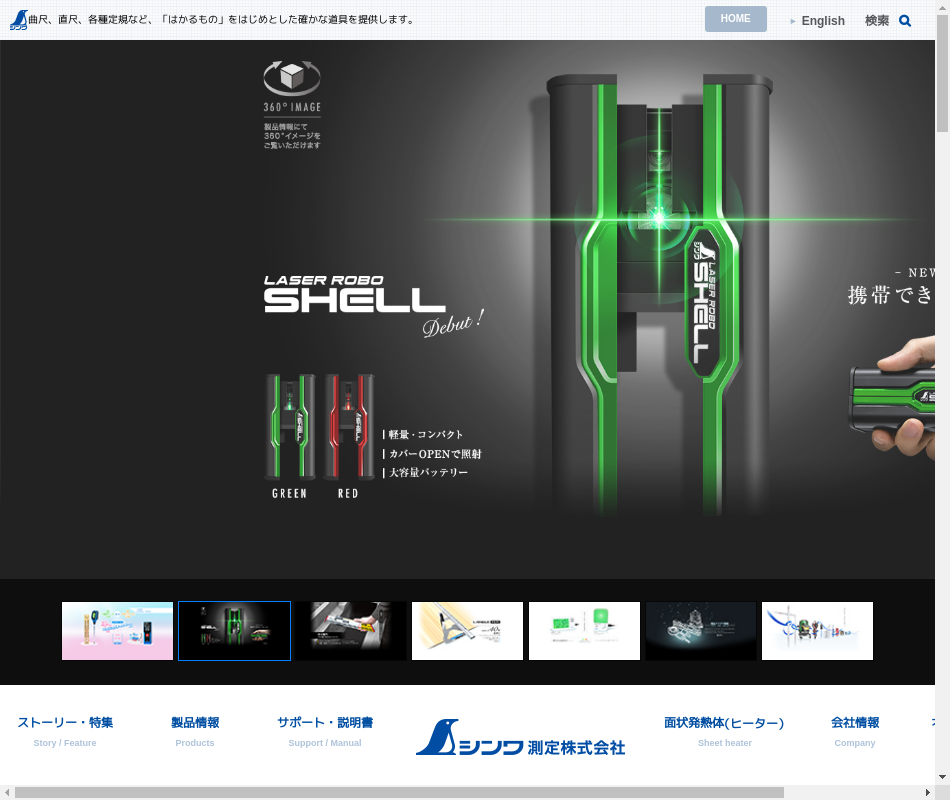Open the 会社情報 Company menu
Viewport: 950px width, 800px height.
855,723
